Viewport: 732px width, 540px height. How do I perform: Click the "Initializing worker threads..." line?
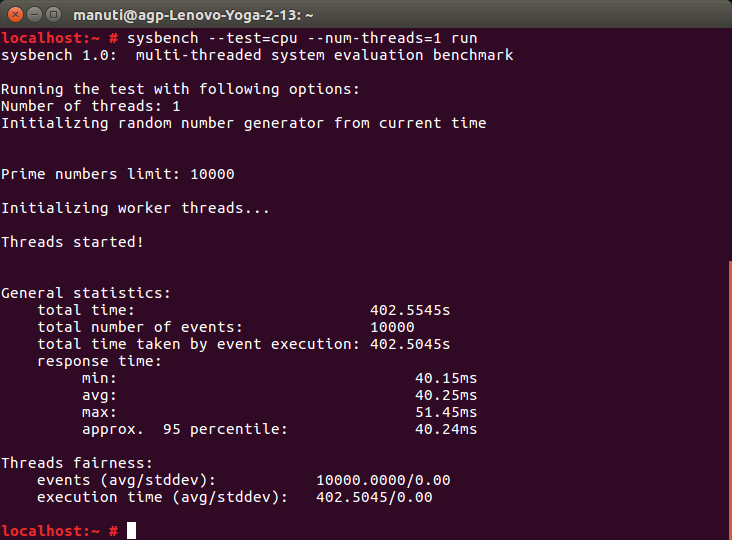point(135,208)
